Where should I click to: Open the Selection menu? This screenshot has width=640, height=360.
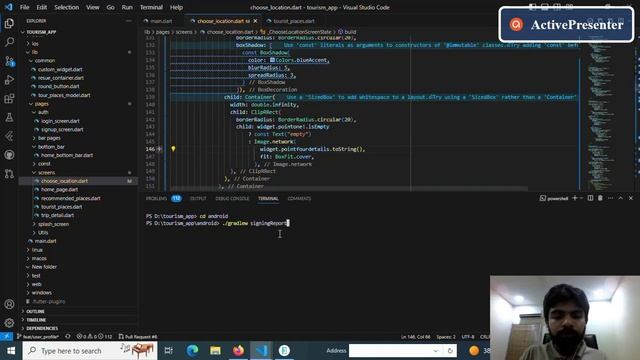point(67,7)
